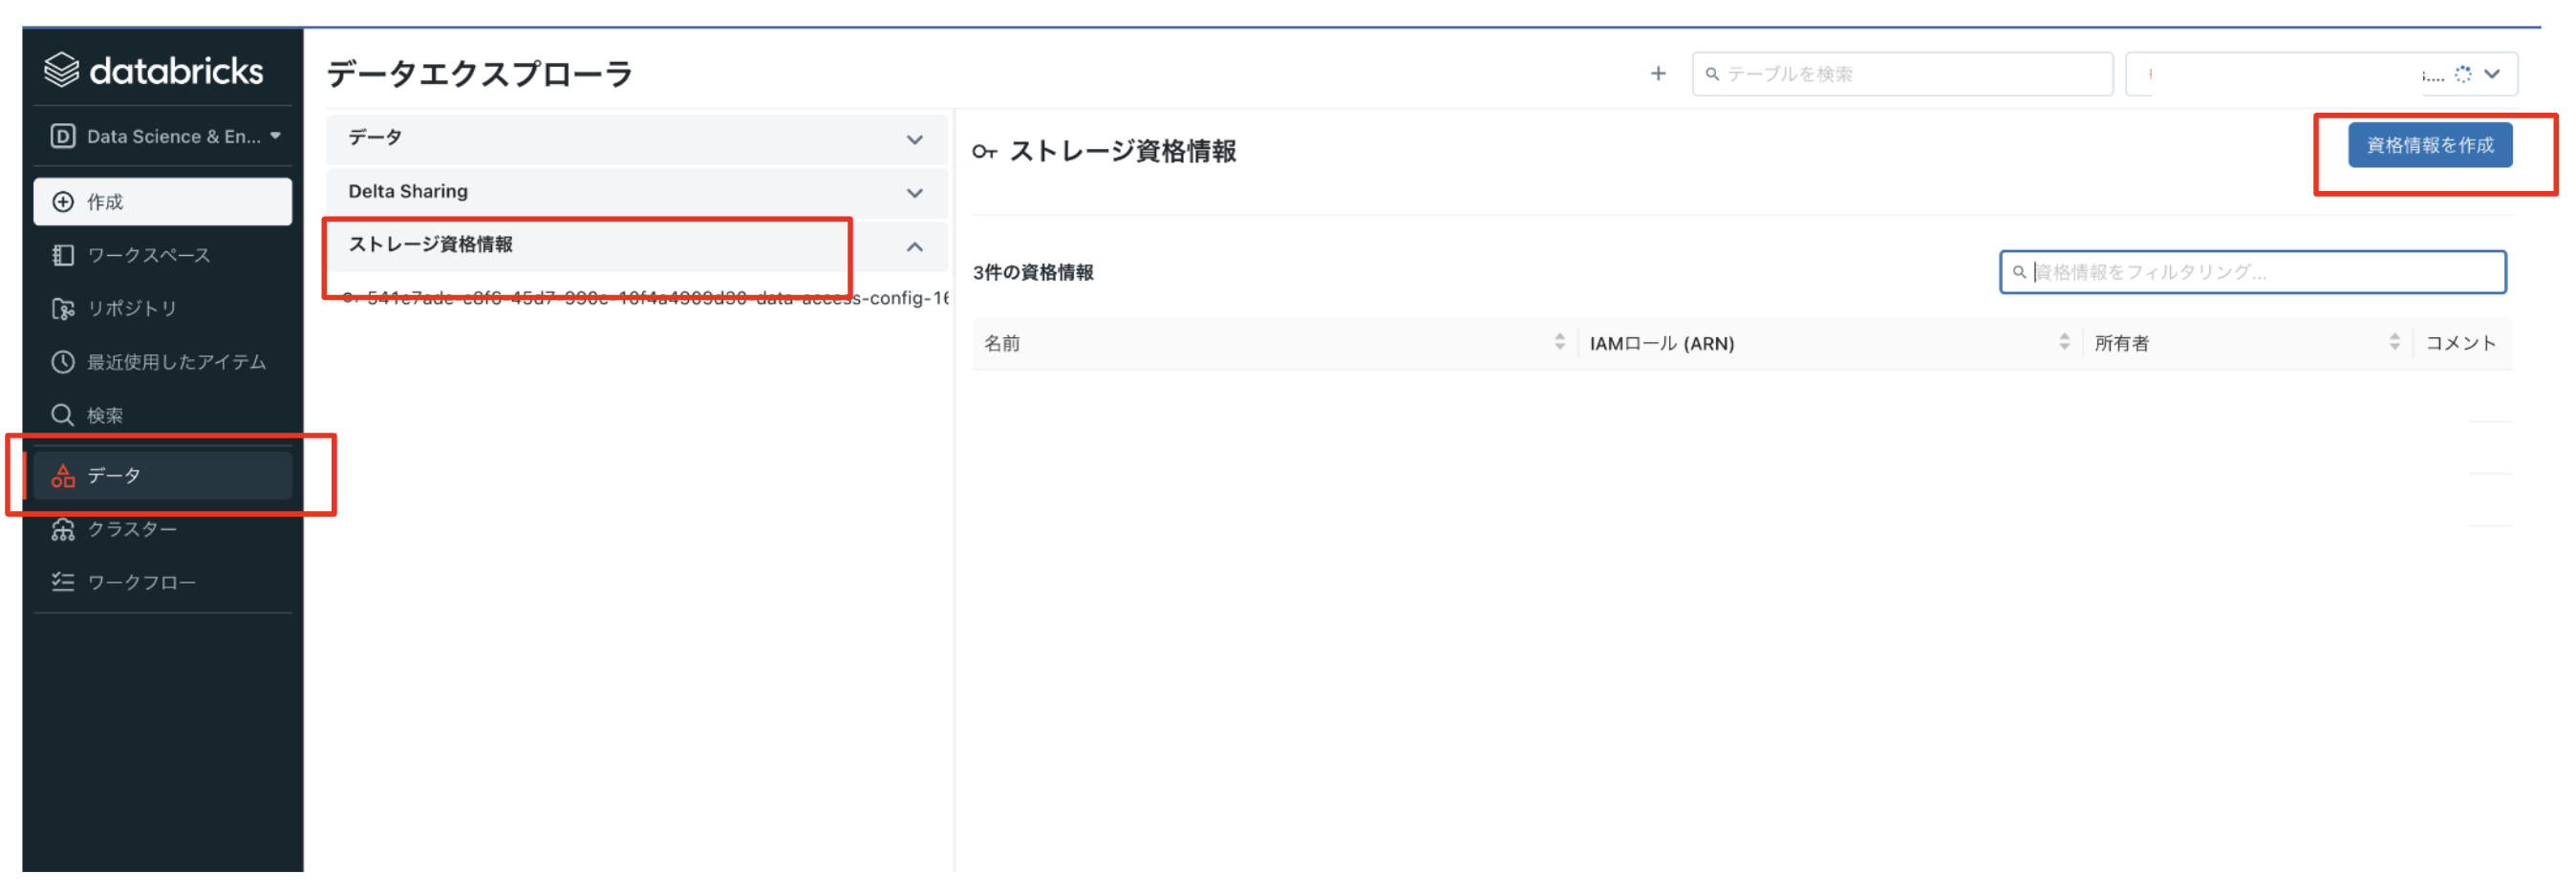Go to リポジトリ in the sidebar
2576x892 pixels.
[163, 309]
